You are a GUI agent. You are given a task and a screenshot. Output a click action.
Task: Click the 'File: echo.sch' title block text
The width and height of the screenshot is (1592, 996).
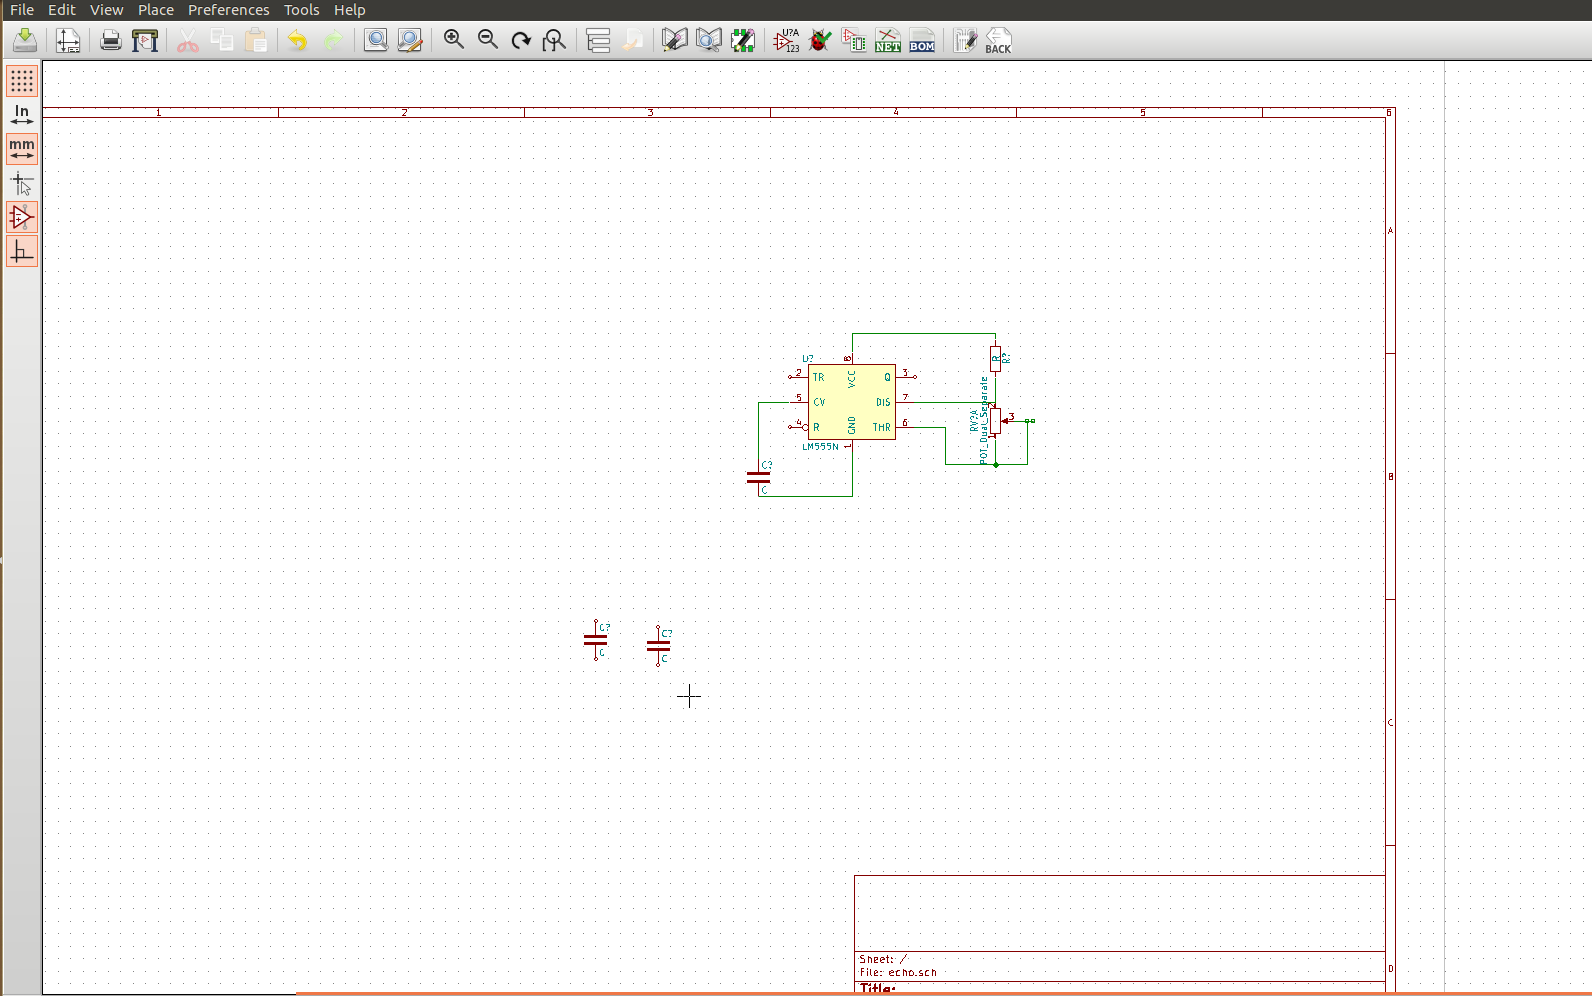click(898, 972)
